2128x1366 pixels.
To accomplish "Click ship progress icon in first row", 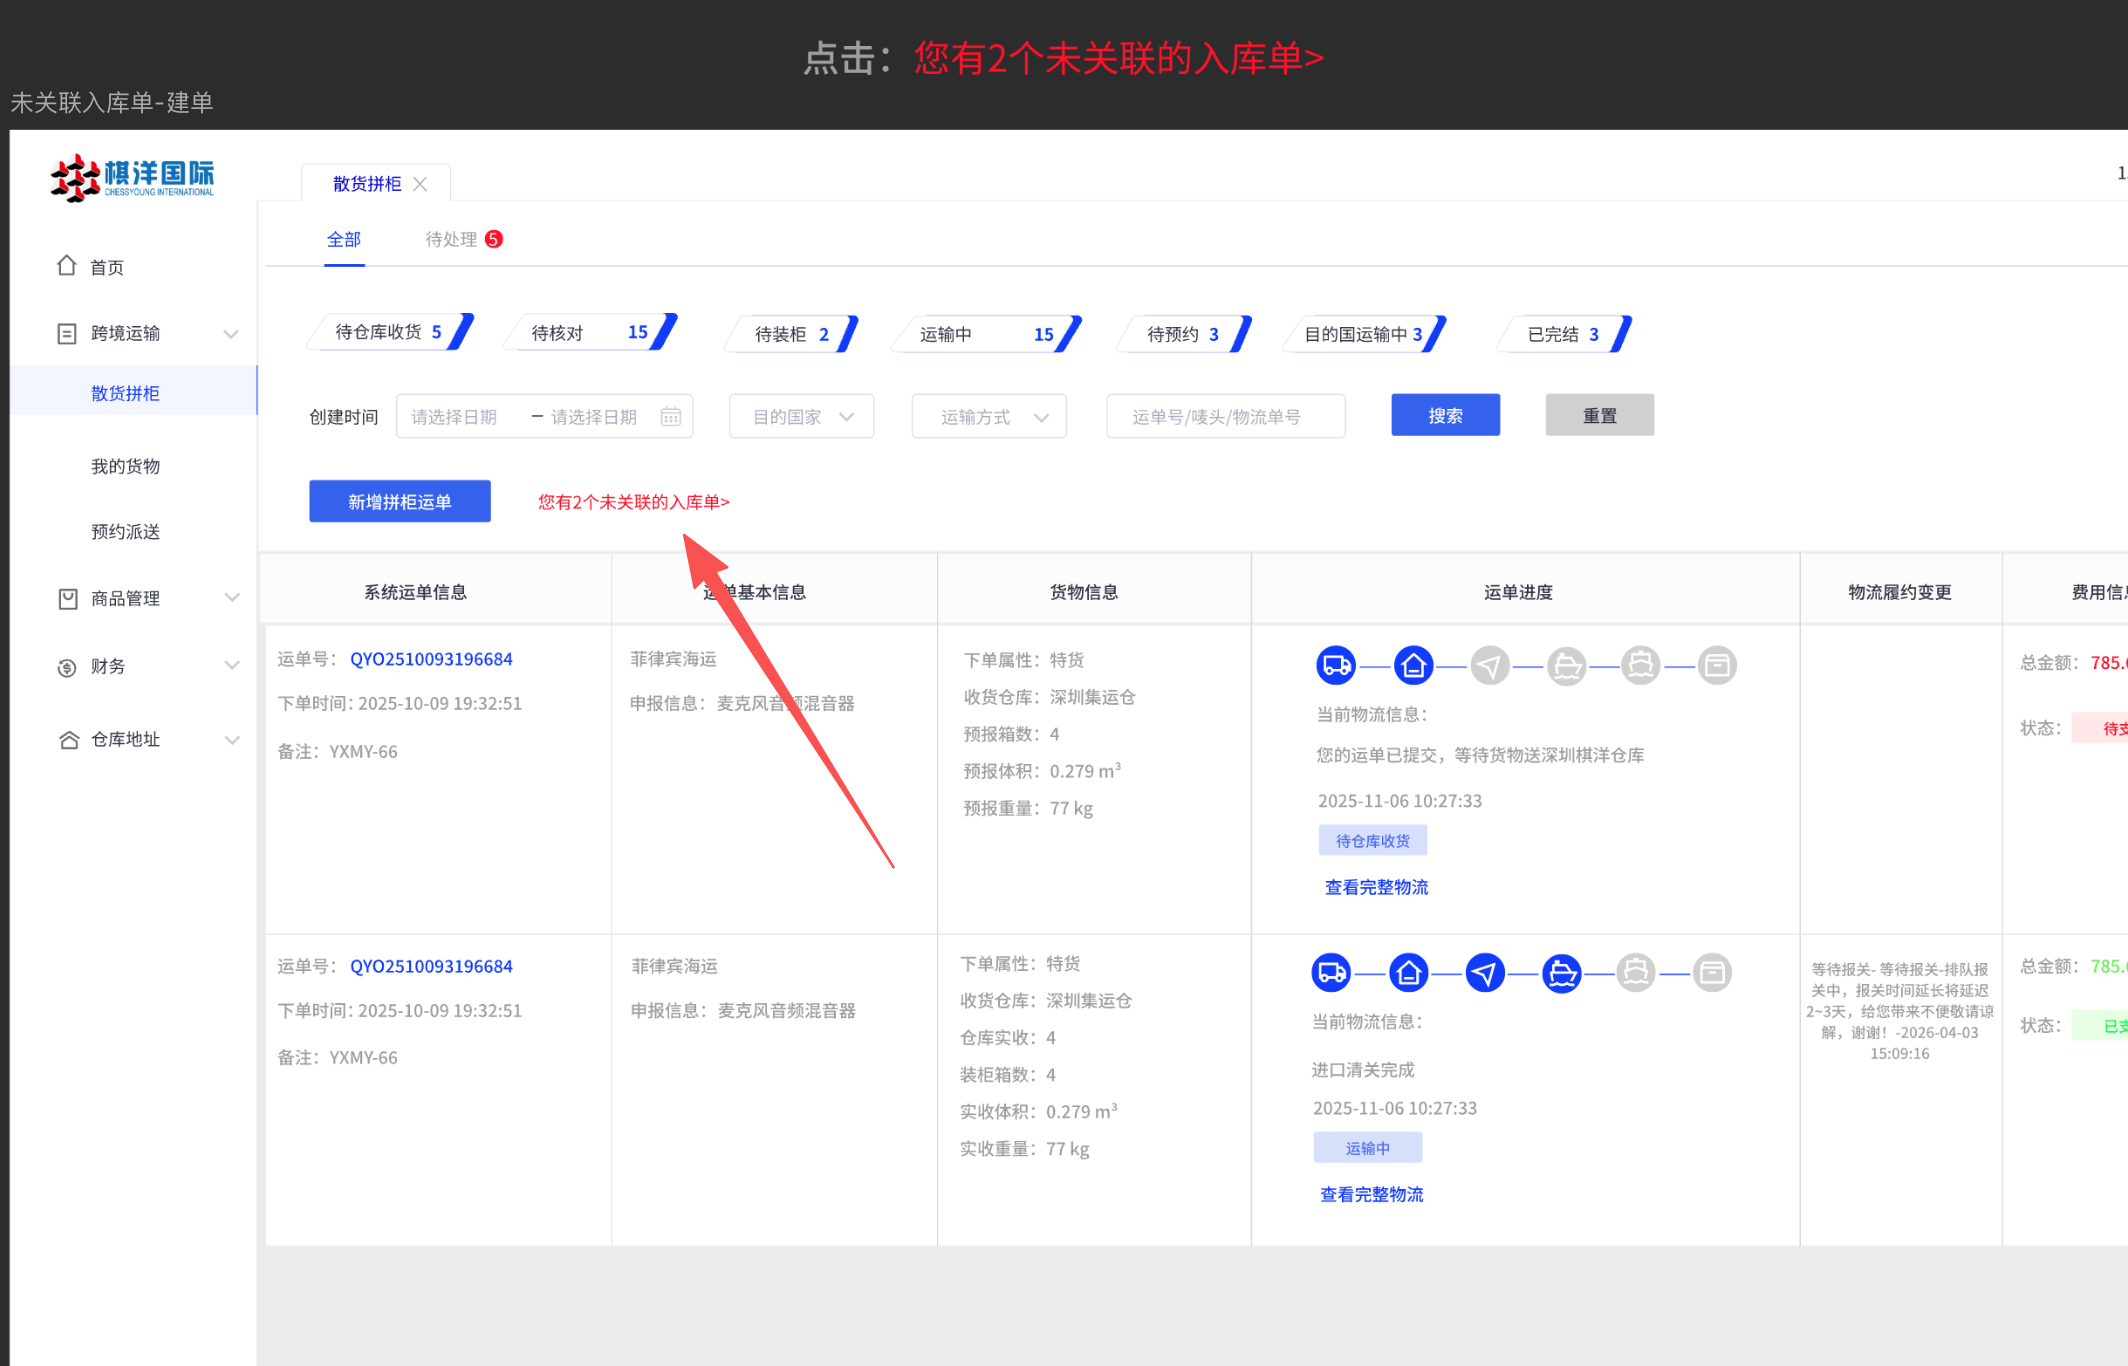I will click(x=1567, y=665).
